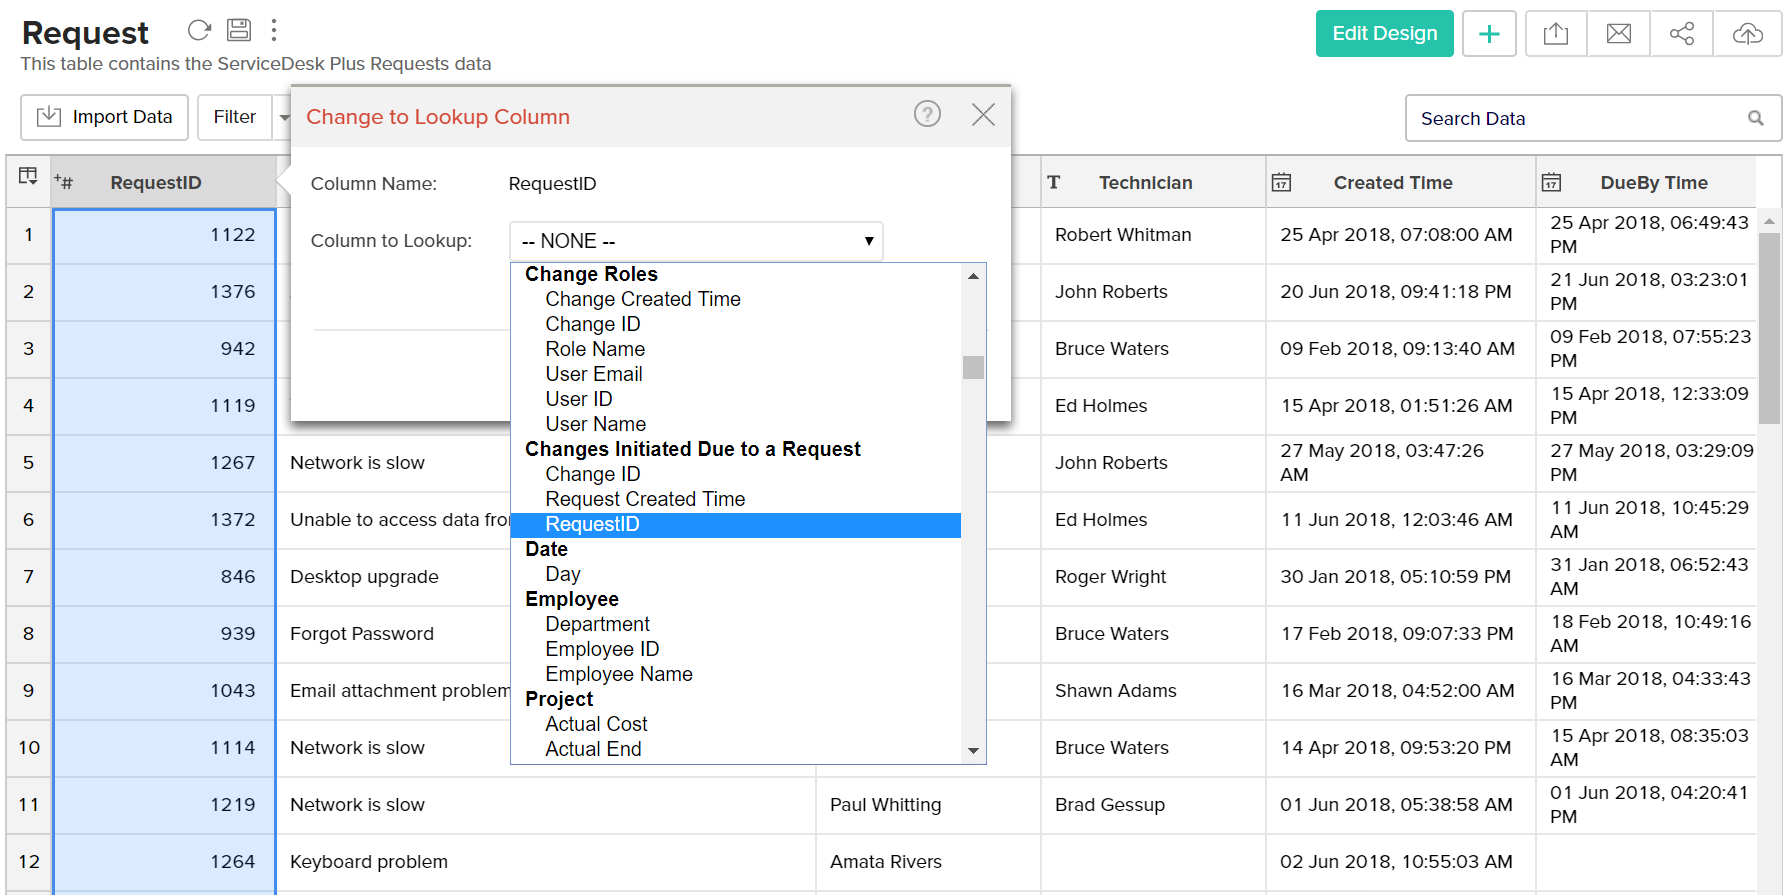1790x895 pixels.
Task: Open the Filter dropdown arrow
Action: pyautogui.click(x=283, y=118)
